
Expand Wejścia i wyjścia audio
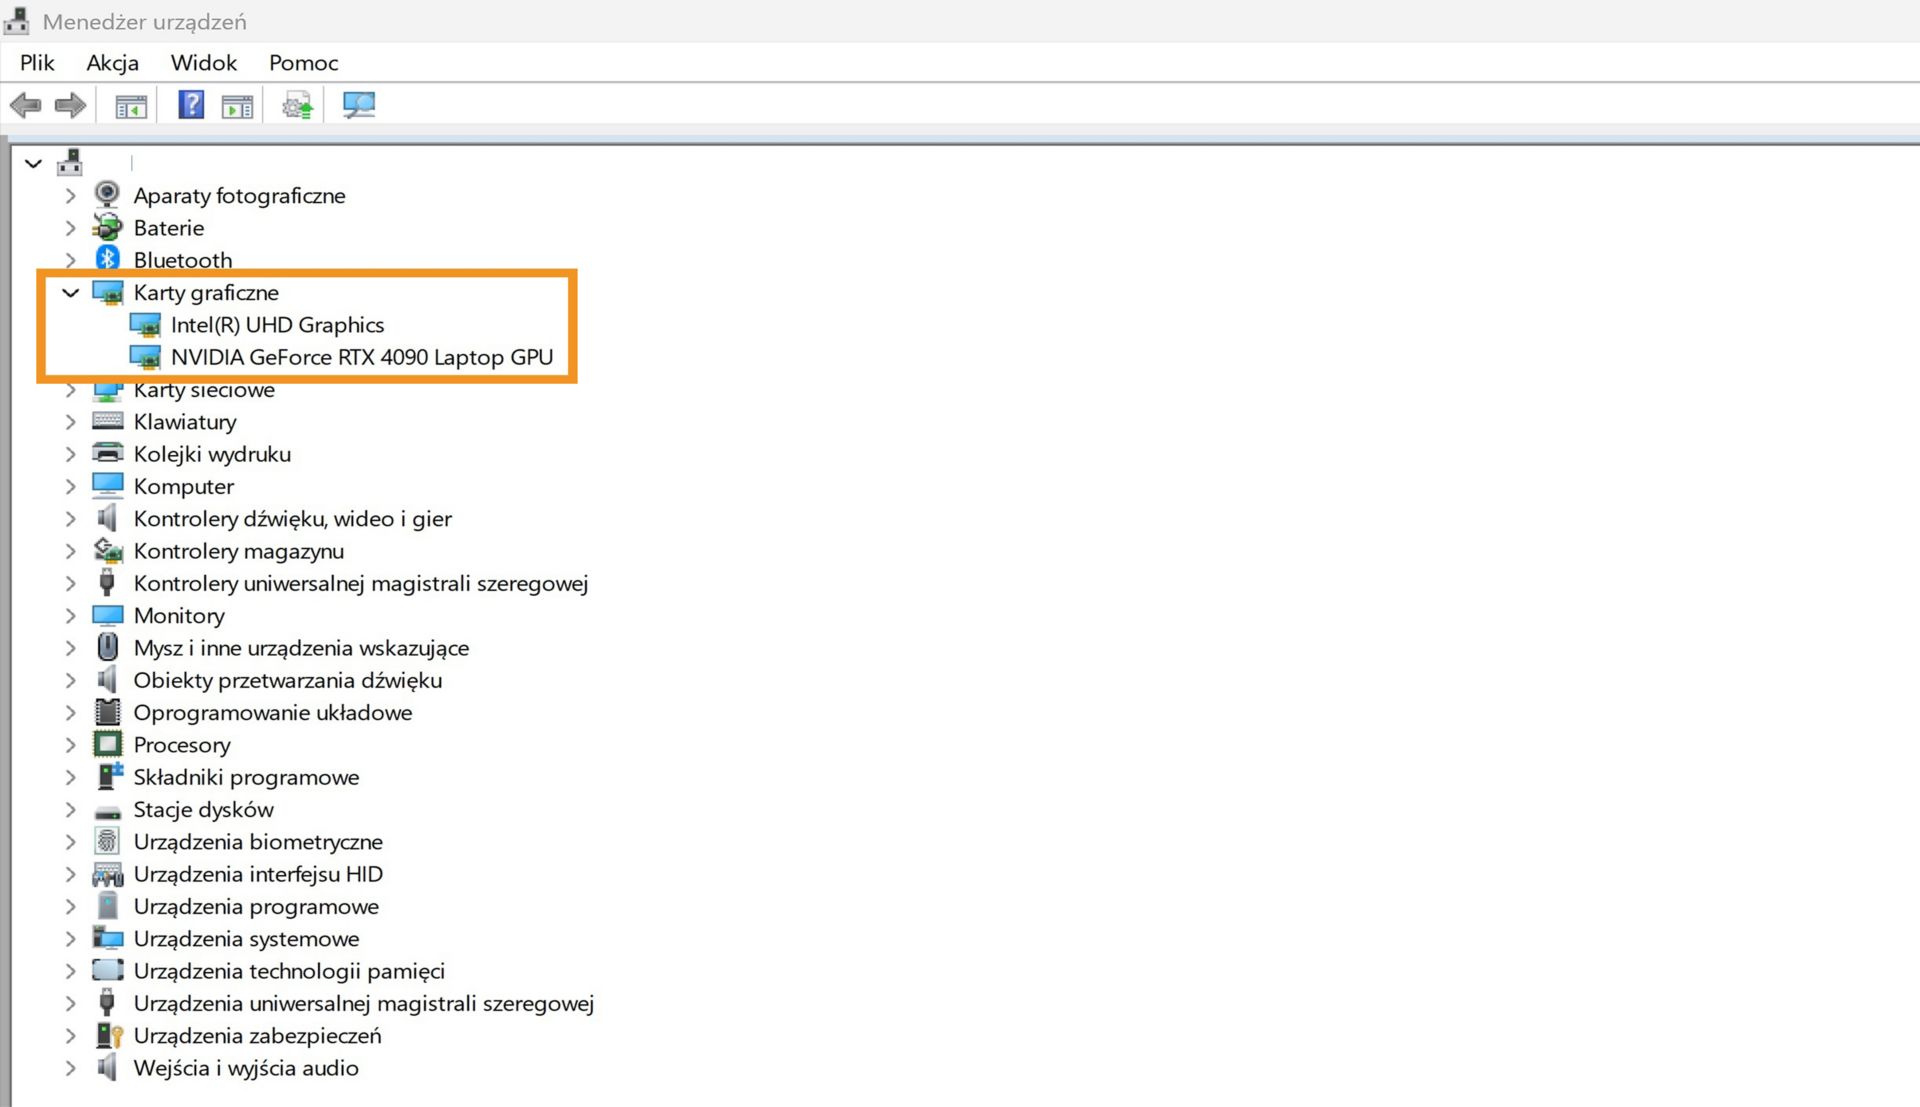[70, 1068]
